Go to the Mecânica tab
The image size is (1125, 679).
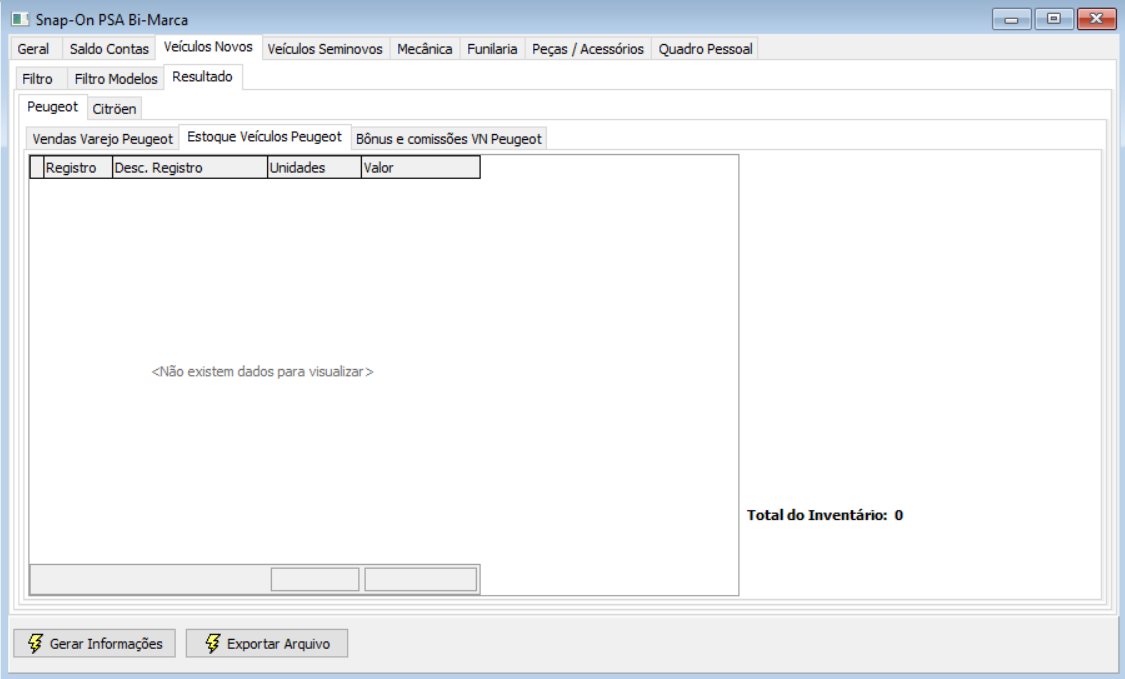425,49
